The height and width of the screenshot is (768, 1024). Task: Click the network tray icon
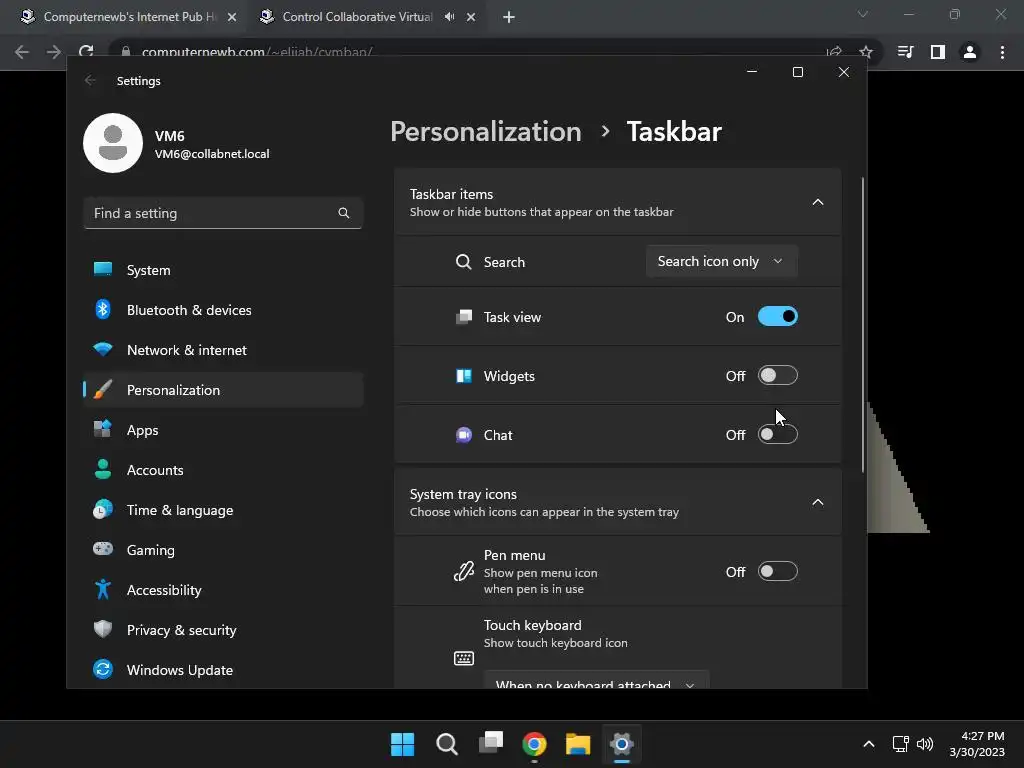pyautogui.click(x=901, y=744)
